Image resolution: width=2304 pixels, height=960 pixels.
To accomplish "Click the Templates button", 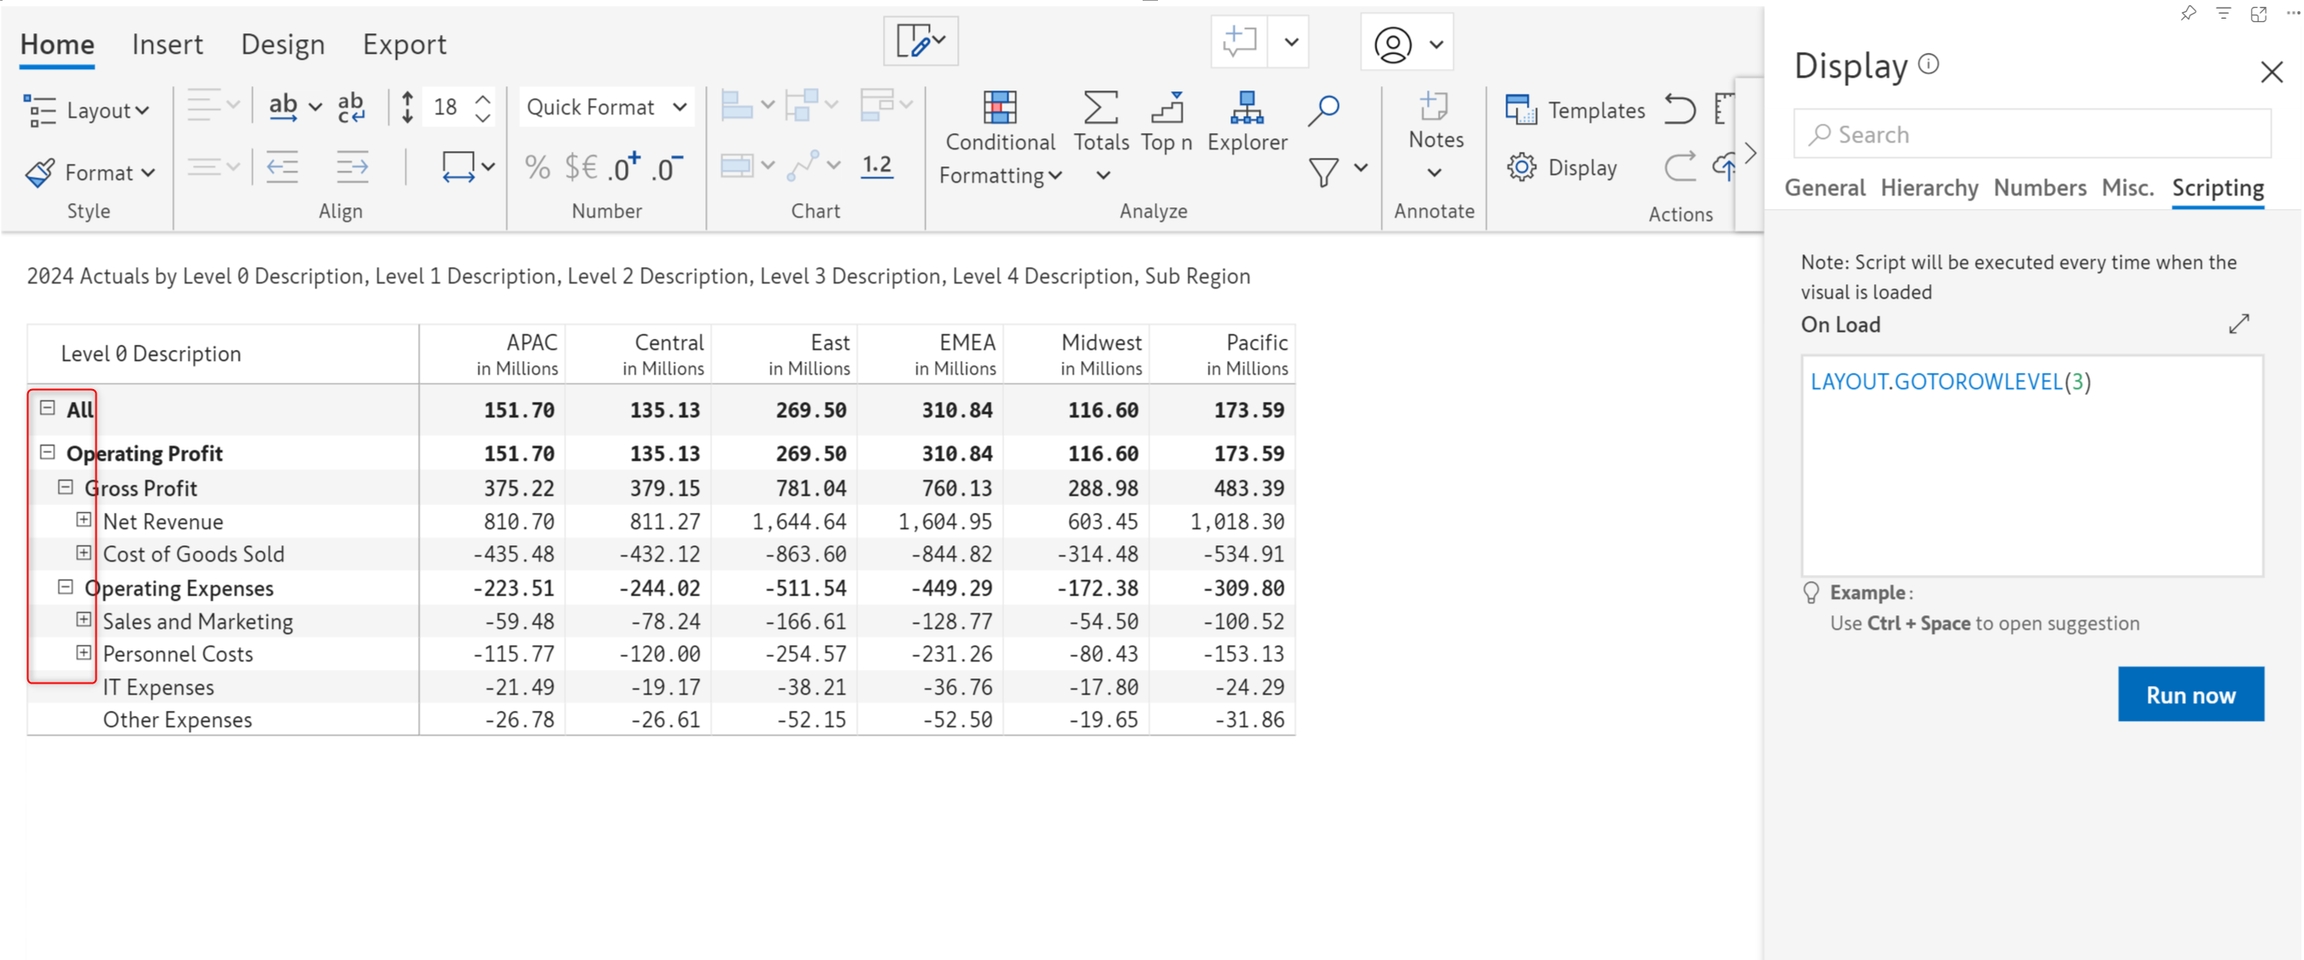I will point(1576,110).
